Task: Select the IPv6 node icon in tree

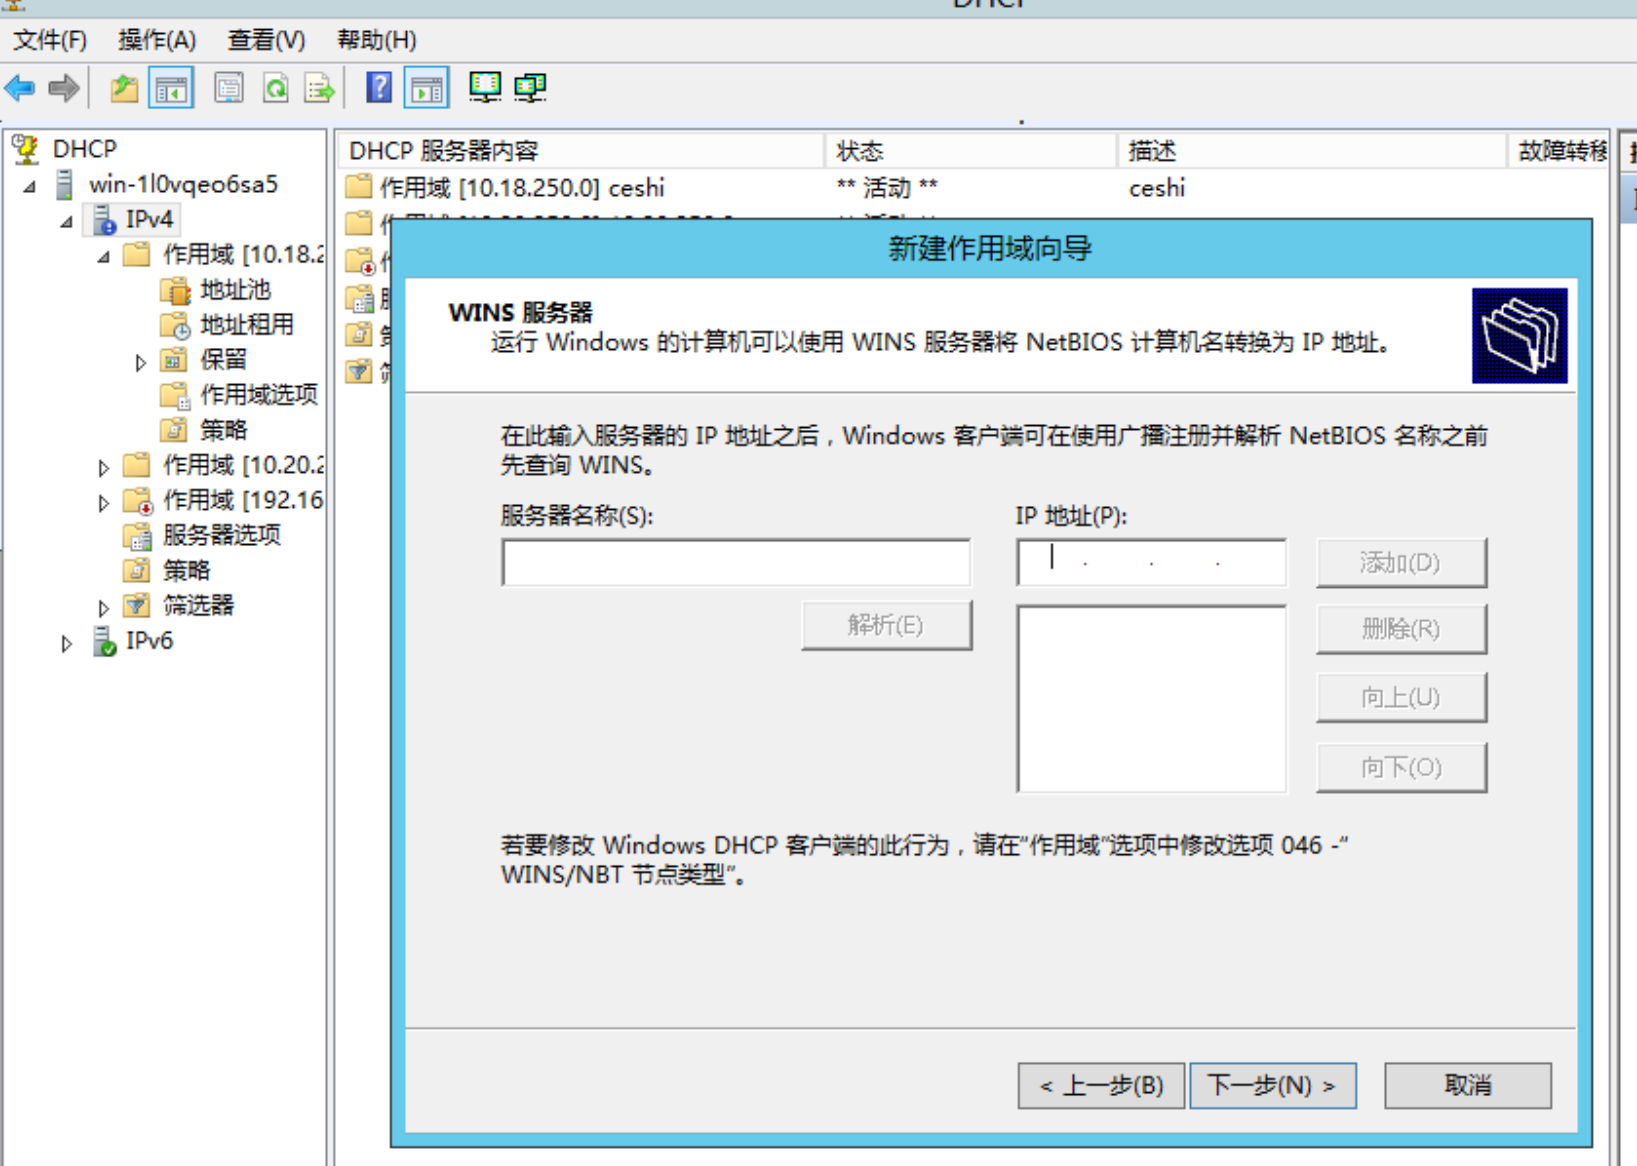Action: coord(104,641)
